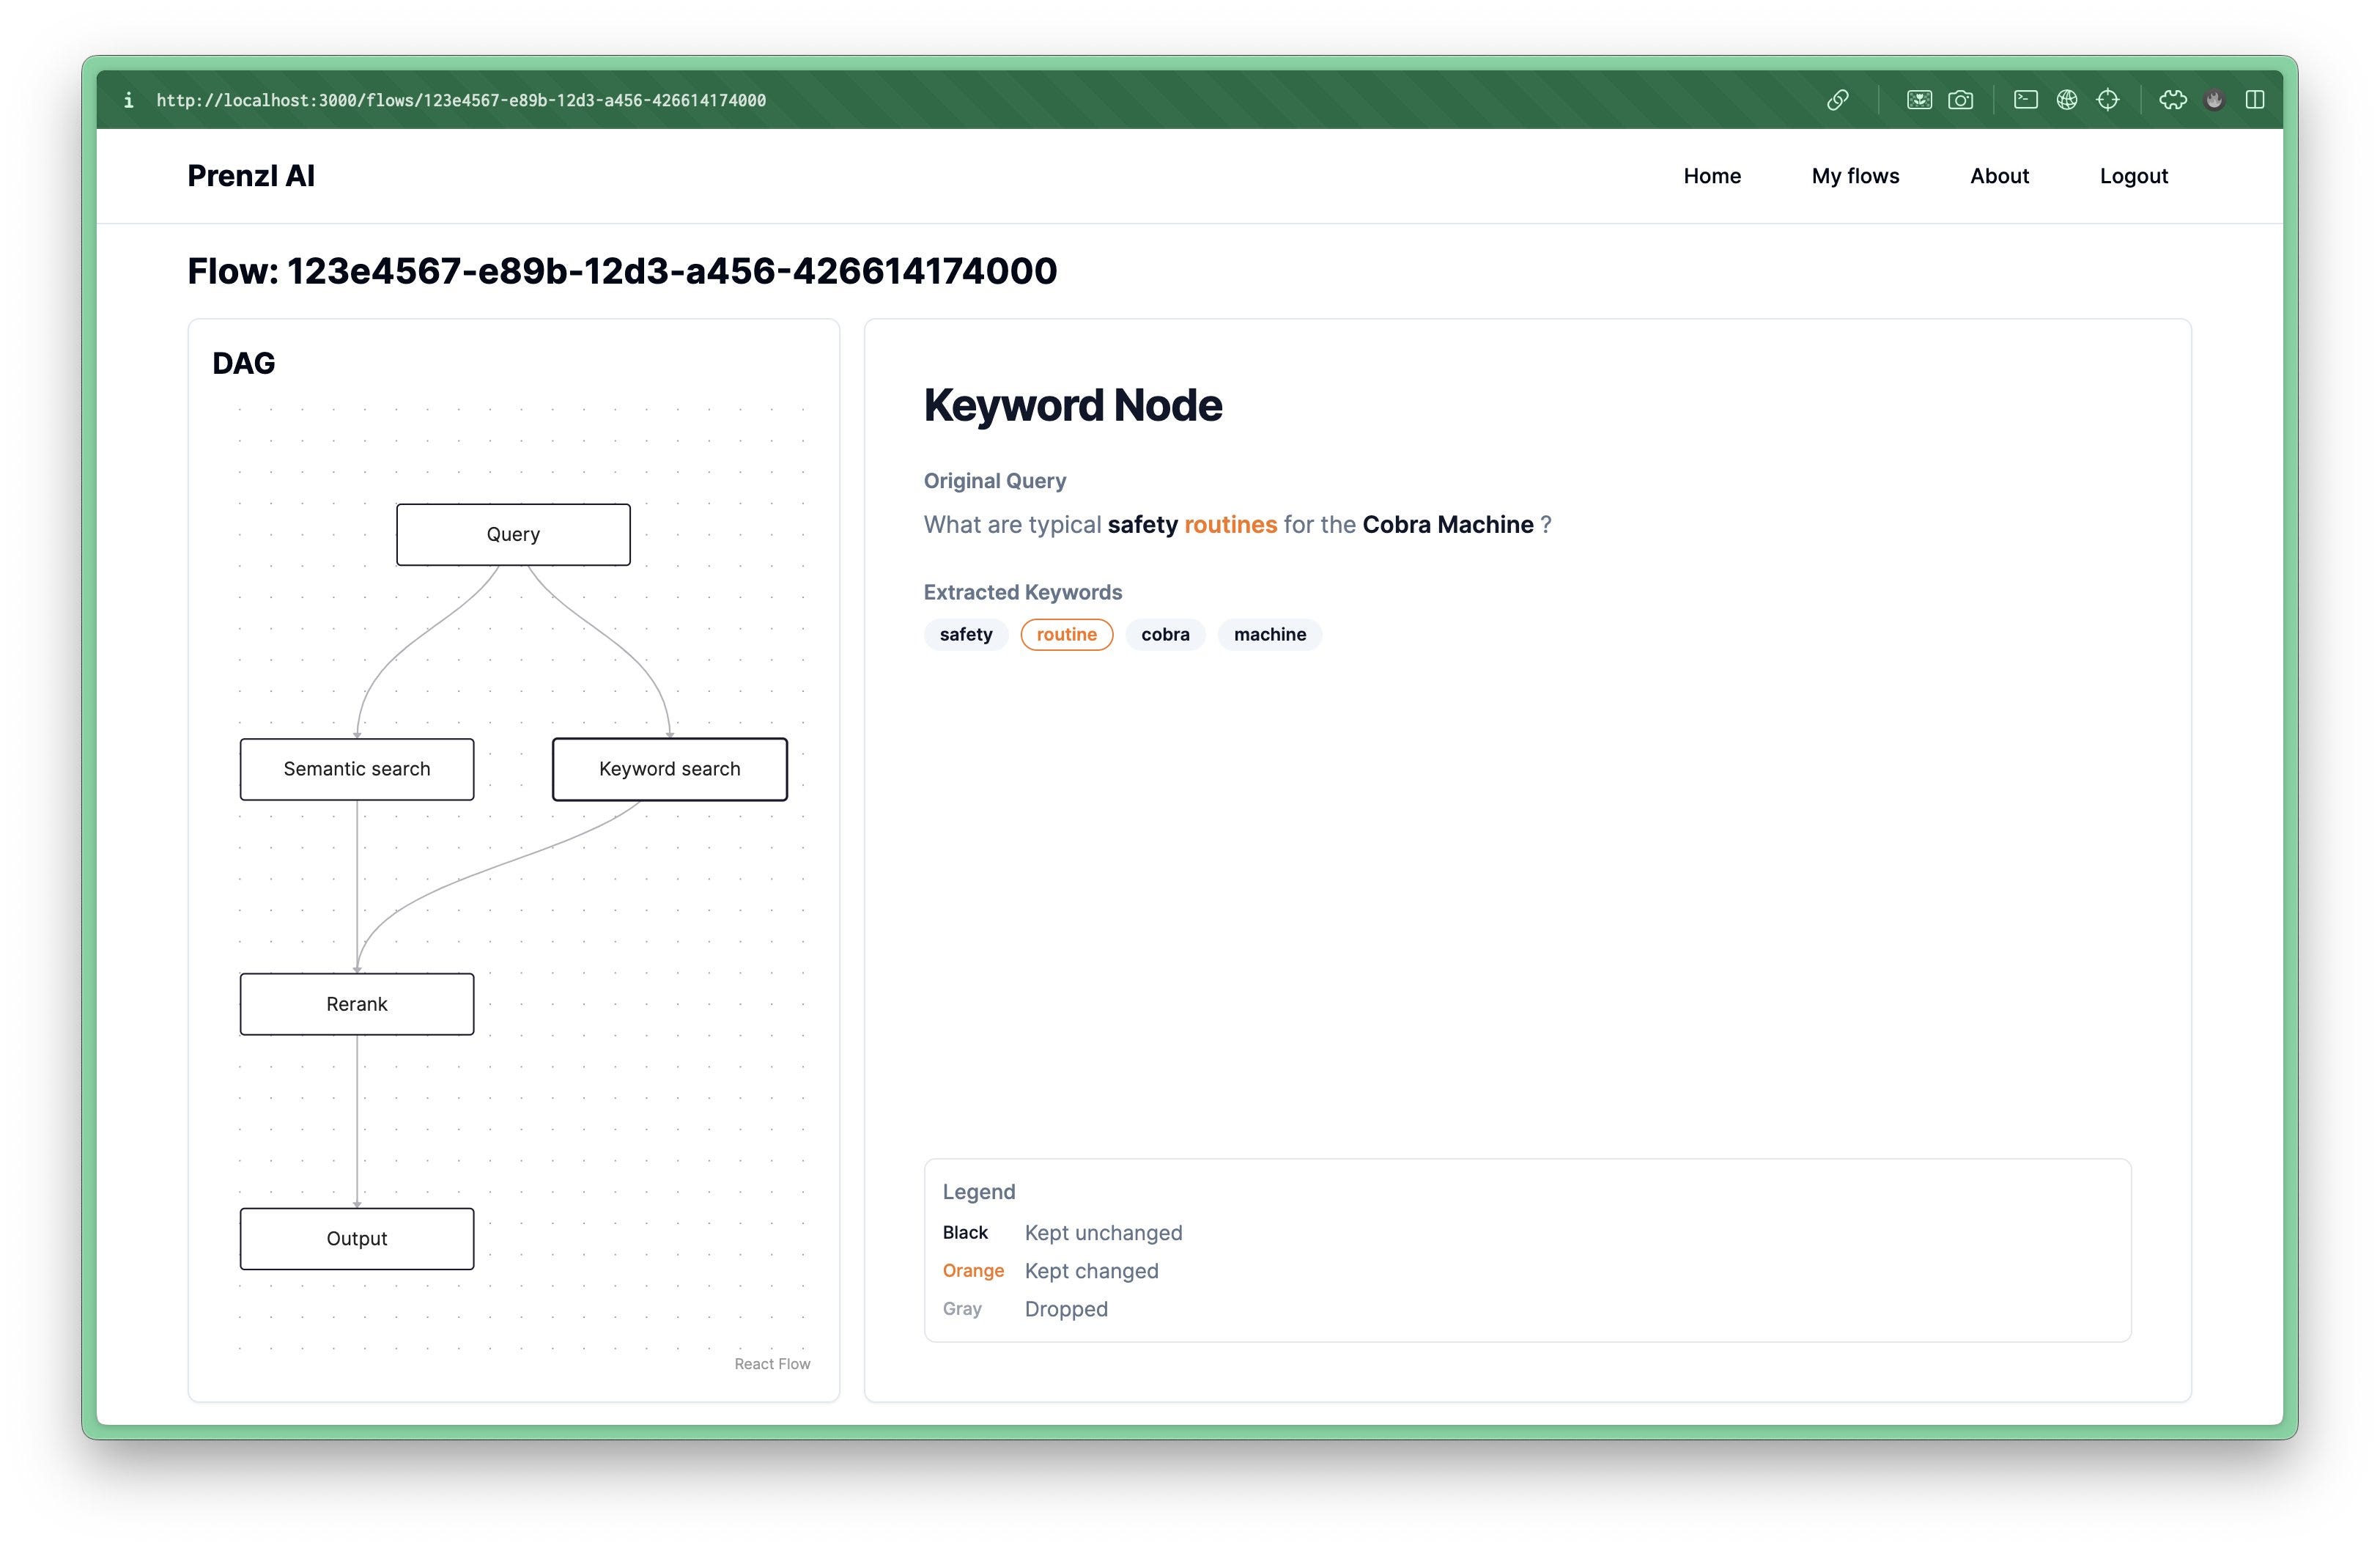Image resolution: width=2380 pixels, height=1548 pixels.
Task: Go to the Home page
Action: tap(1711, 176)
